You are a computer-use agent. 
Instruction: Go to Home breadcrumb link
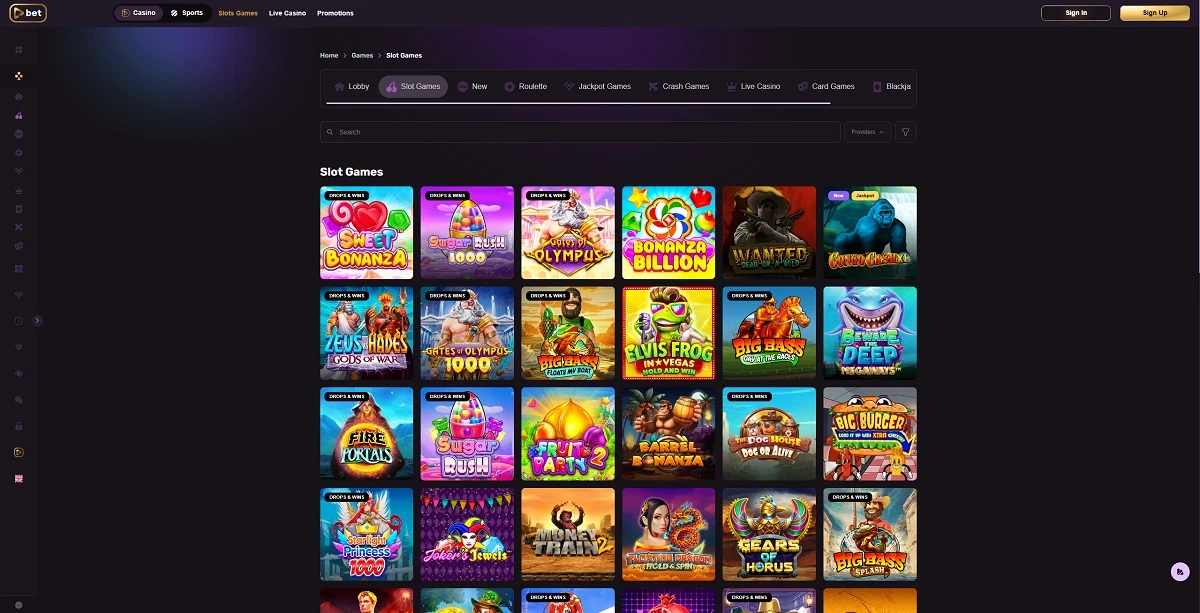pos(329,56)
